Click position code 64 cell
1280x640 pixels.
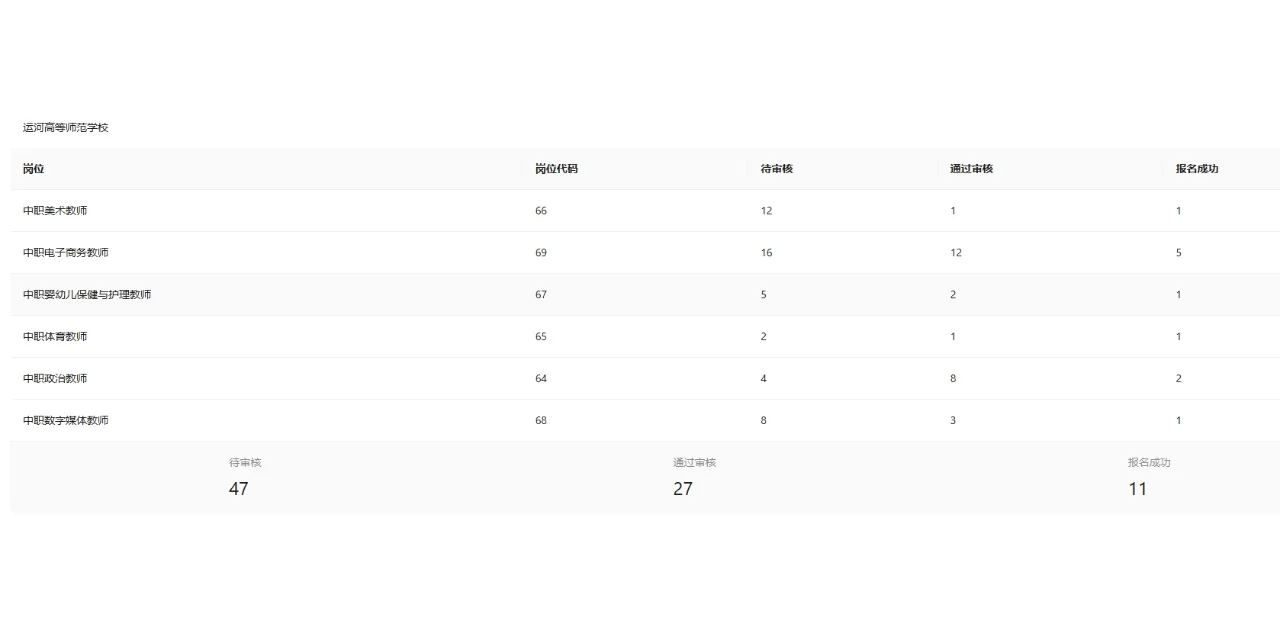[541, 379]
